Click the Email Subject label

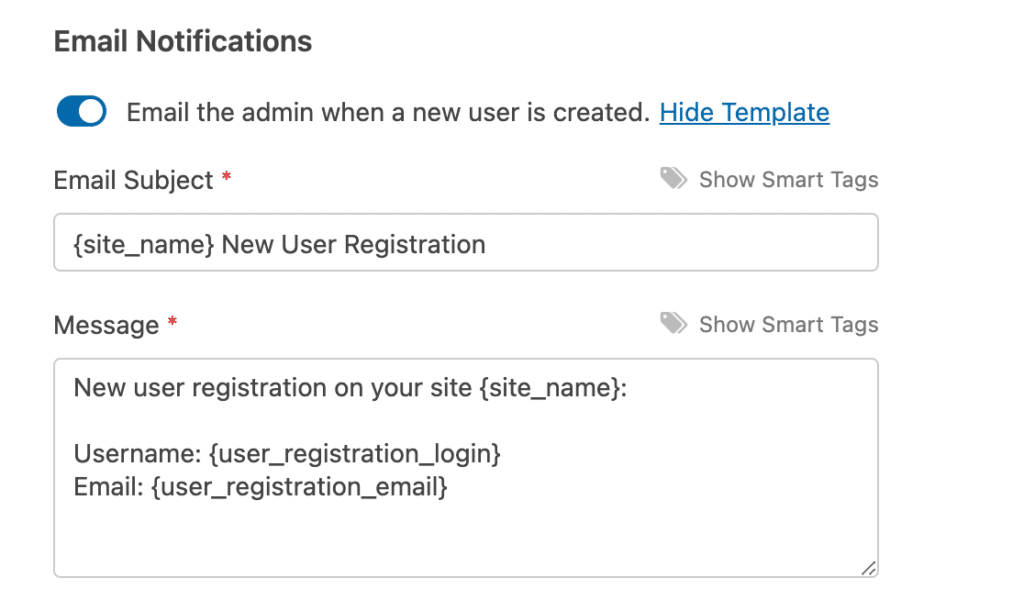133,180
